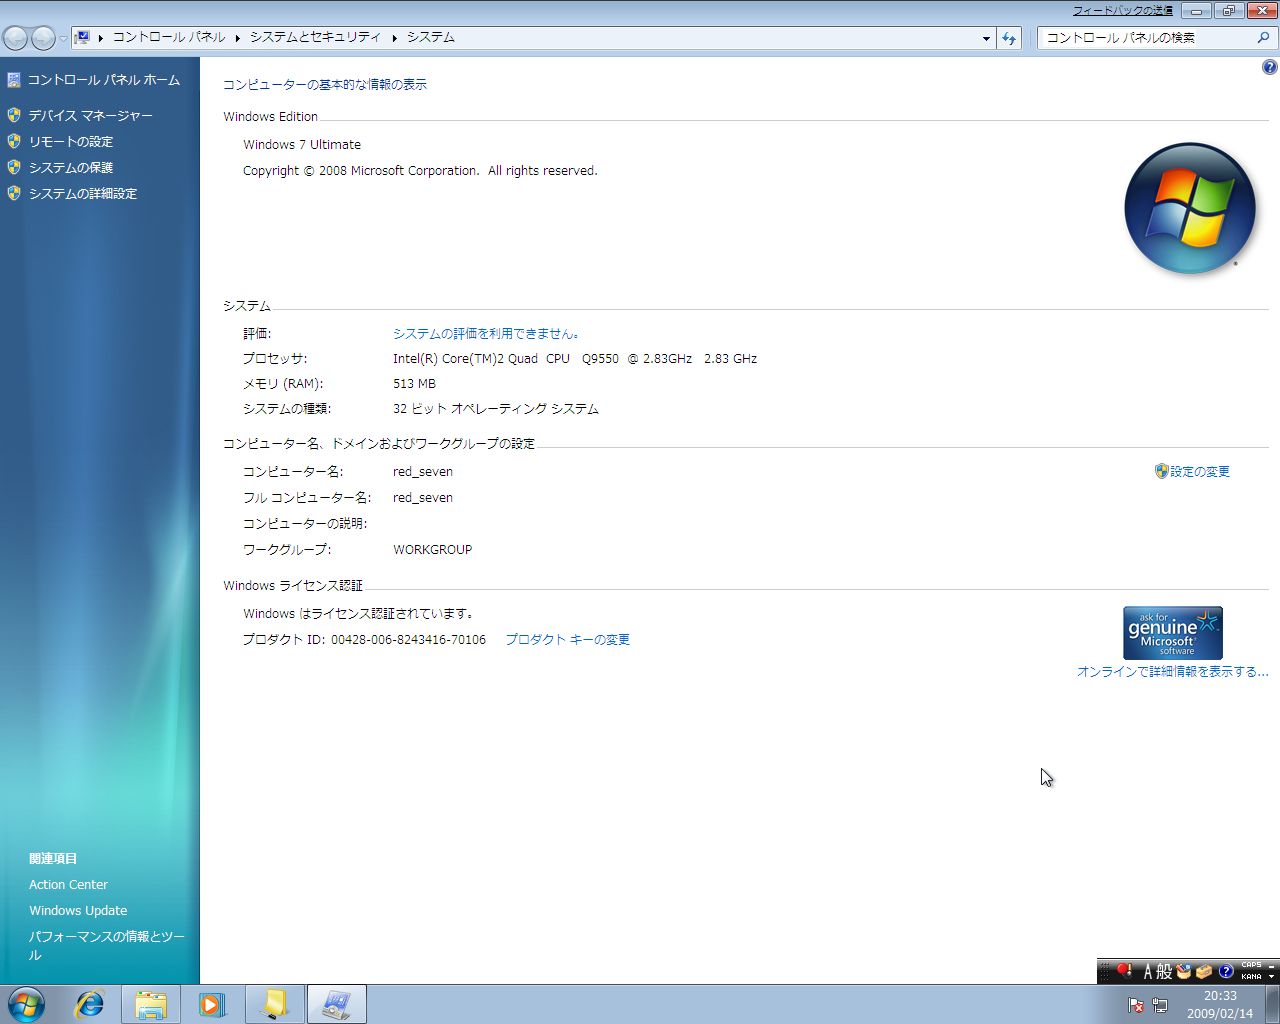1280x1024 pixels.
Task: Click the genuine Microsoft software badge
Action: coord(1173,632)
